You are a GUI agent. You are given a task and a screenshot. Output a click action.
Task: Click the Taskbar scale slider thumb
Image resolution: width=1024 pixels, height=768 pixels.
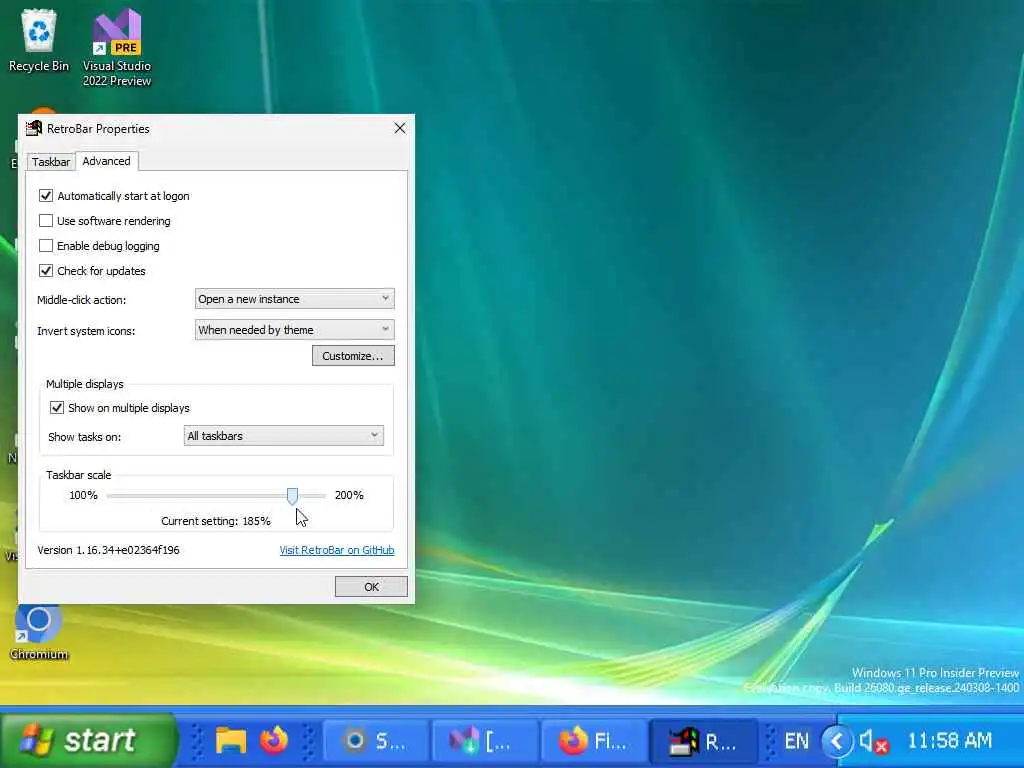293,496
